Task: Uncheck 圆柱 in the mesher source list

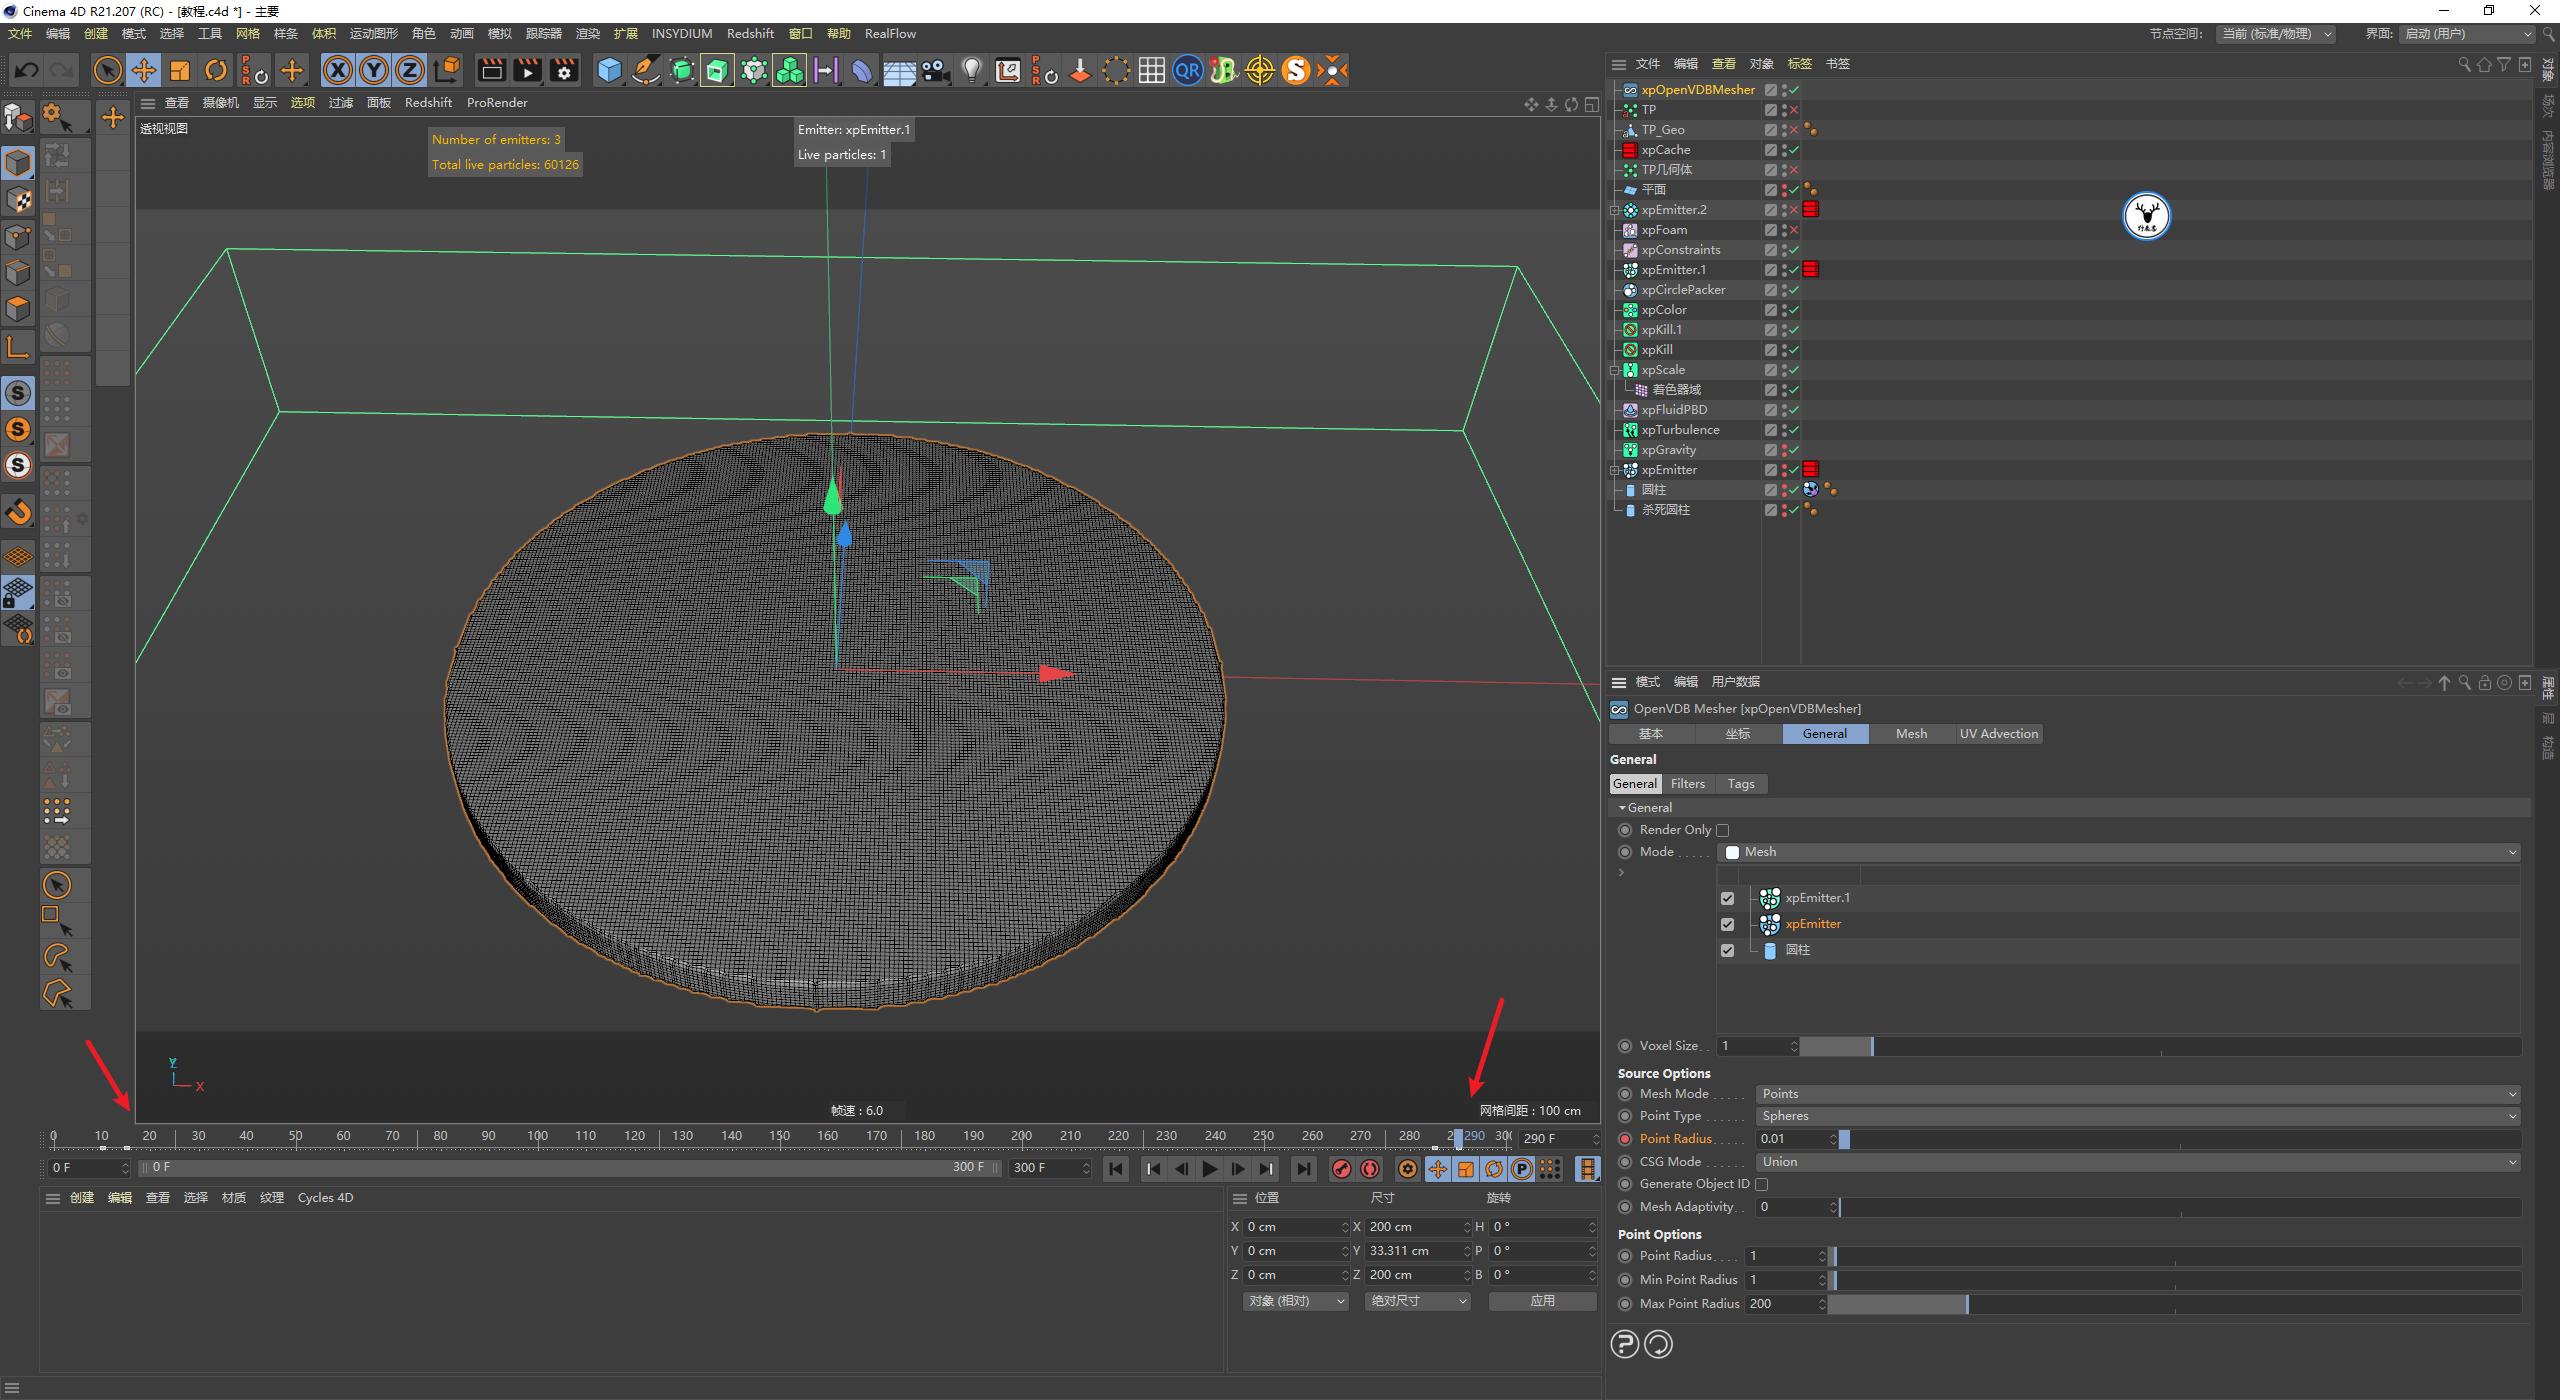Action: [1727, 950]
